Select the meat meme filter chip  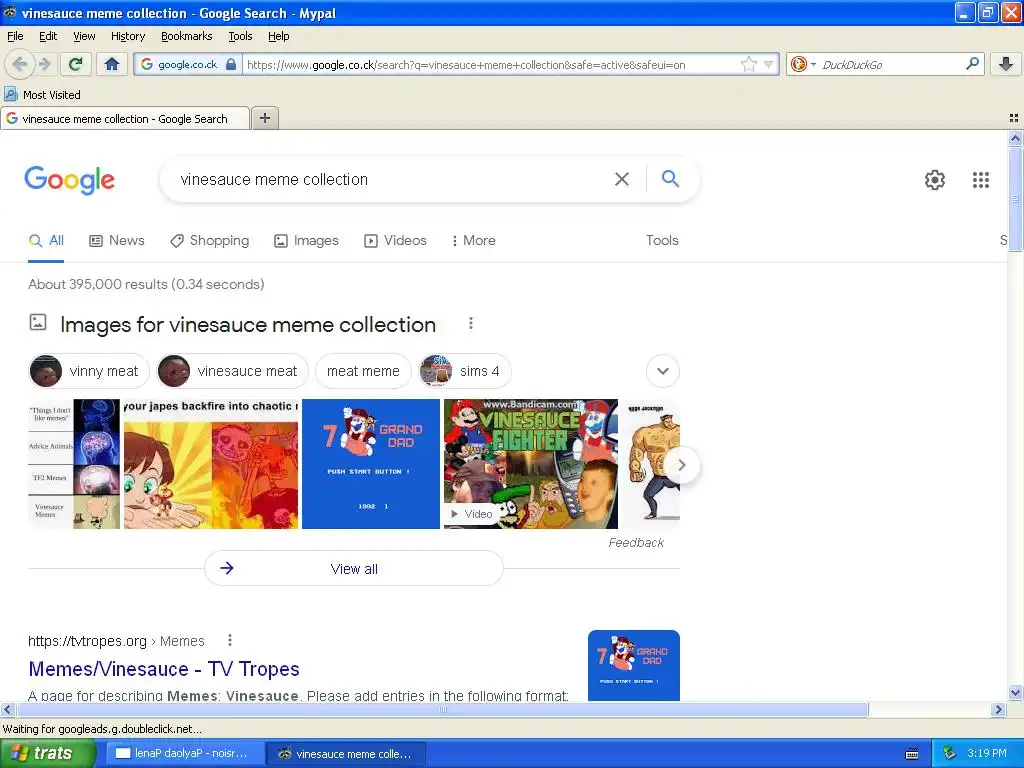tap(363, 371)
